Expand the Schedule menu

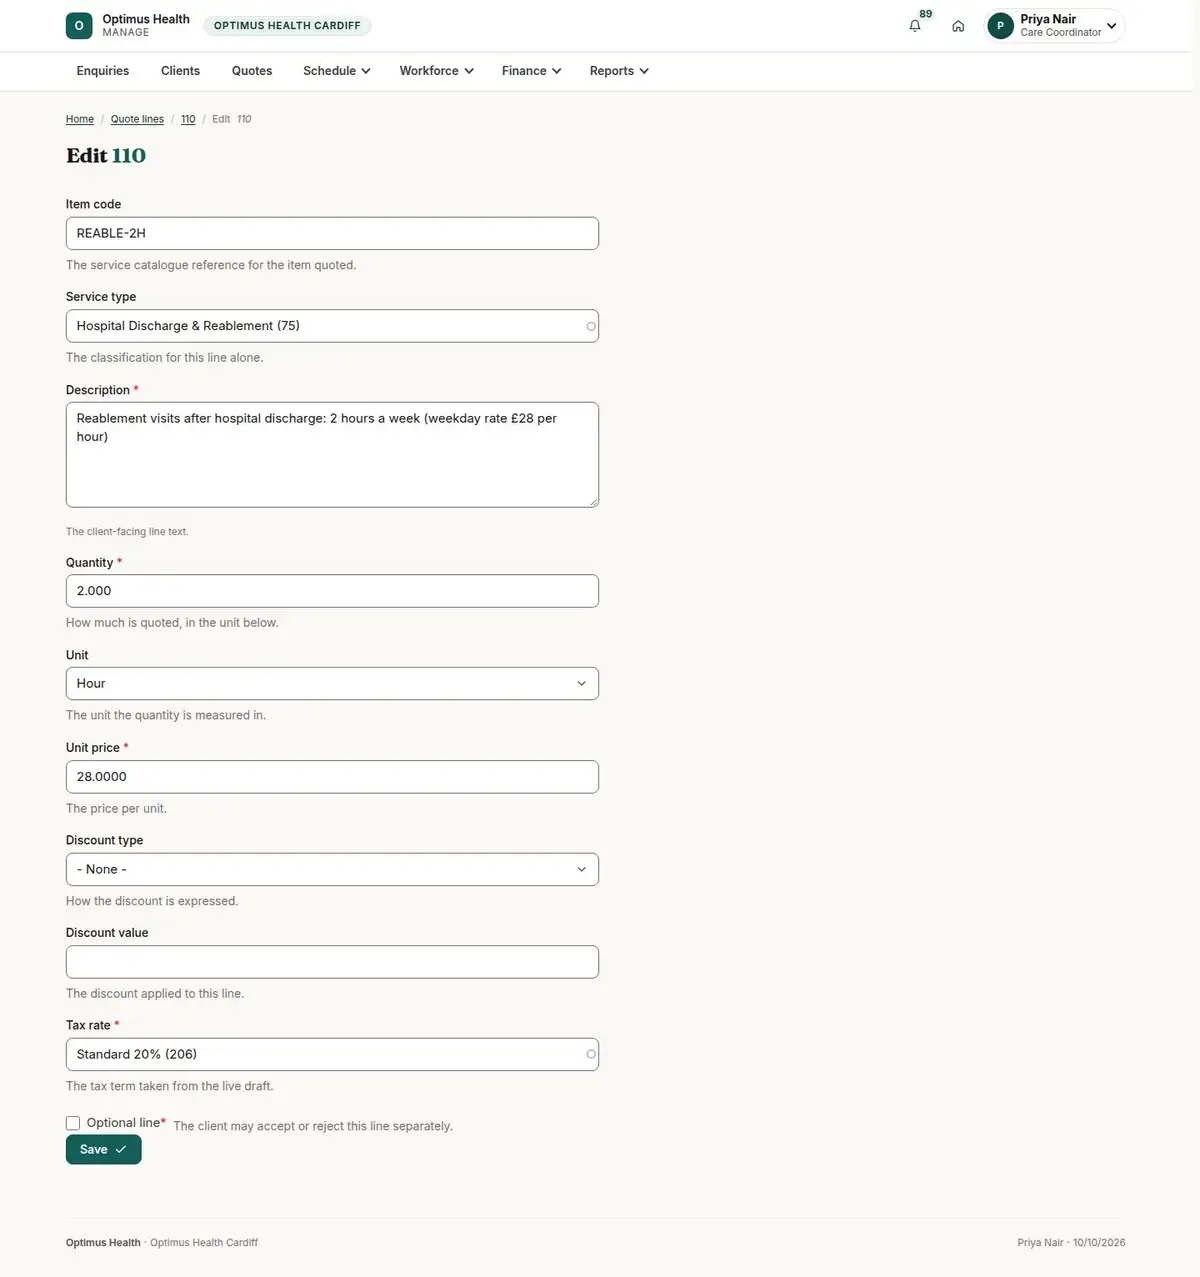point(337,71)
